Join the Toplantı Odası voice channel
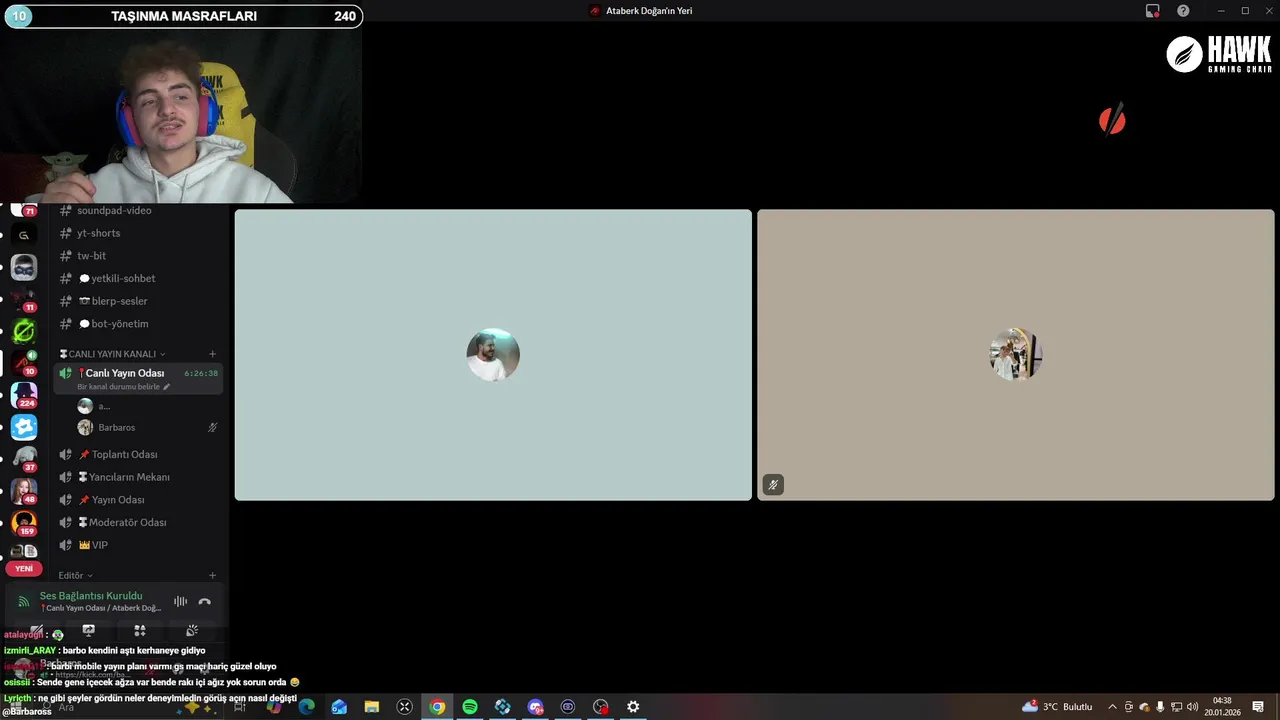Screen dimensions: 1280x720 click(x=138, y=454)
